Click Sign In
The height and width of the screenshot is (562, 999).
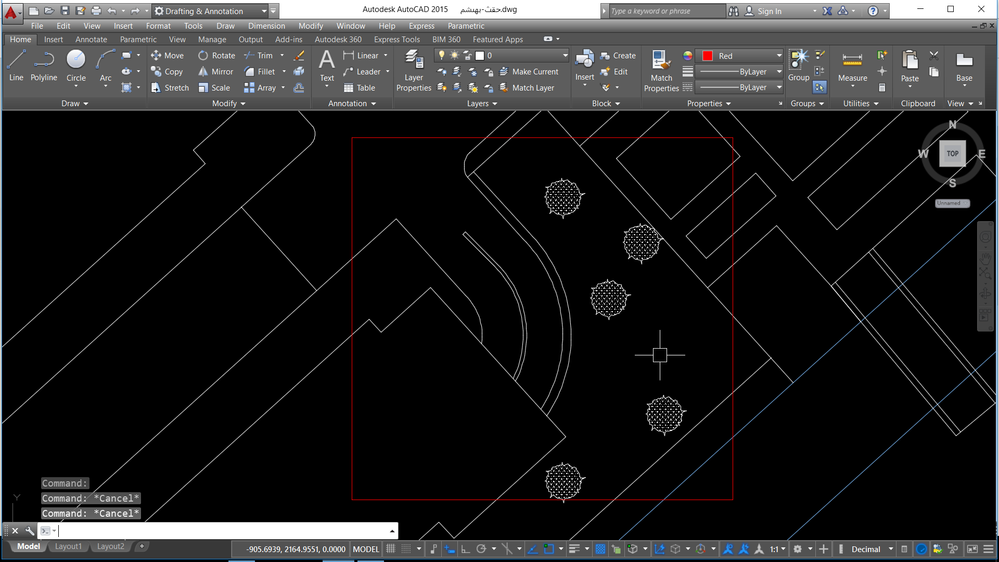763,11
